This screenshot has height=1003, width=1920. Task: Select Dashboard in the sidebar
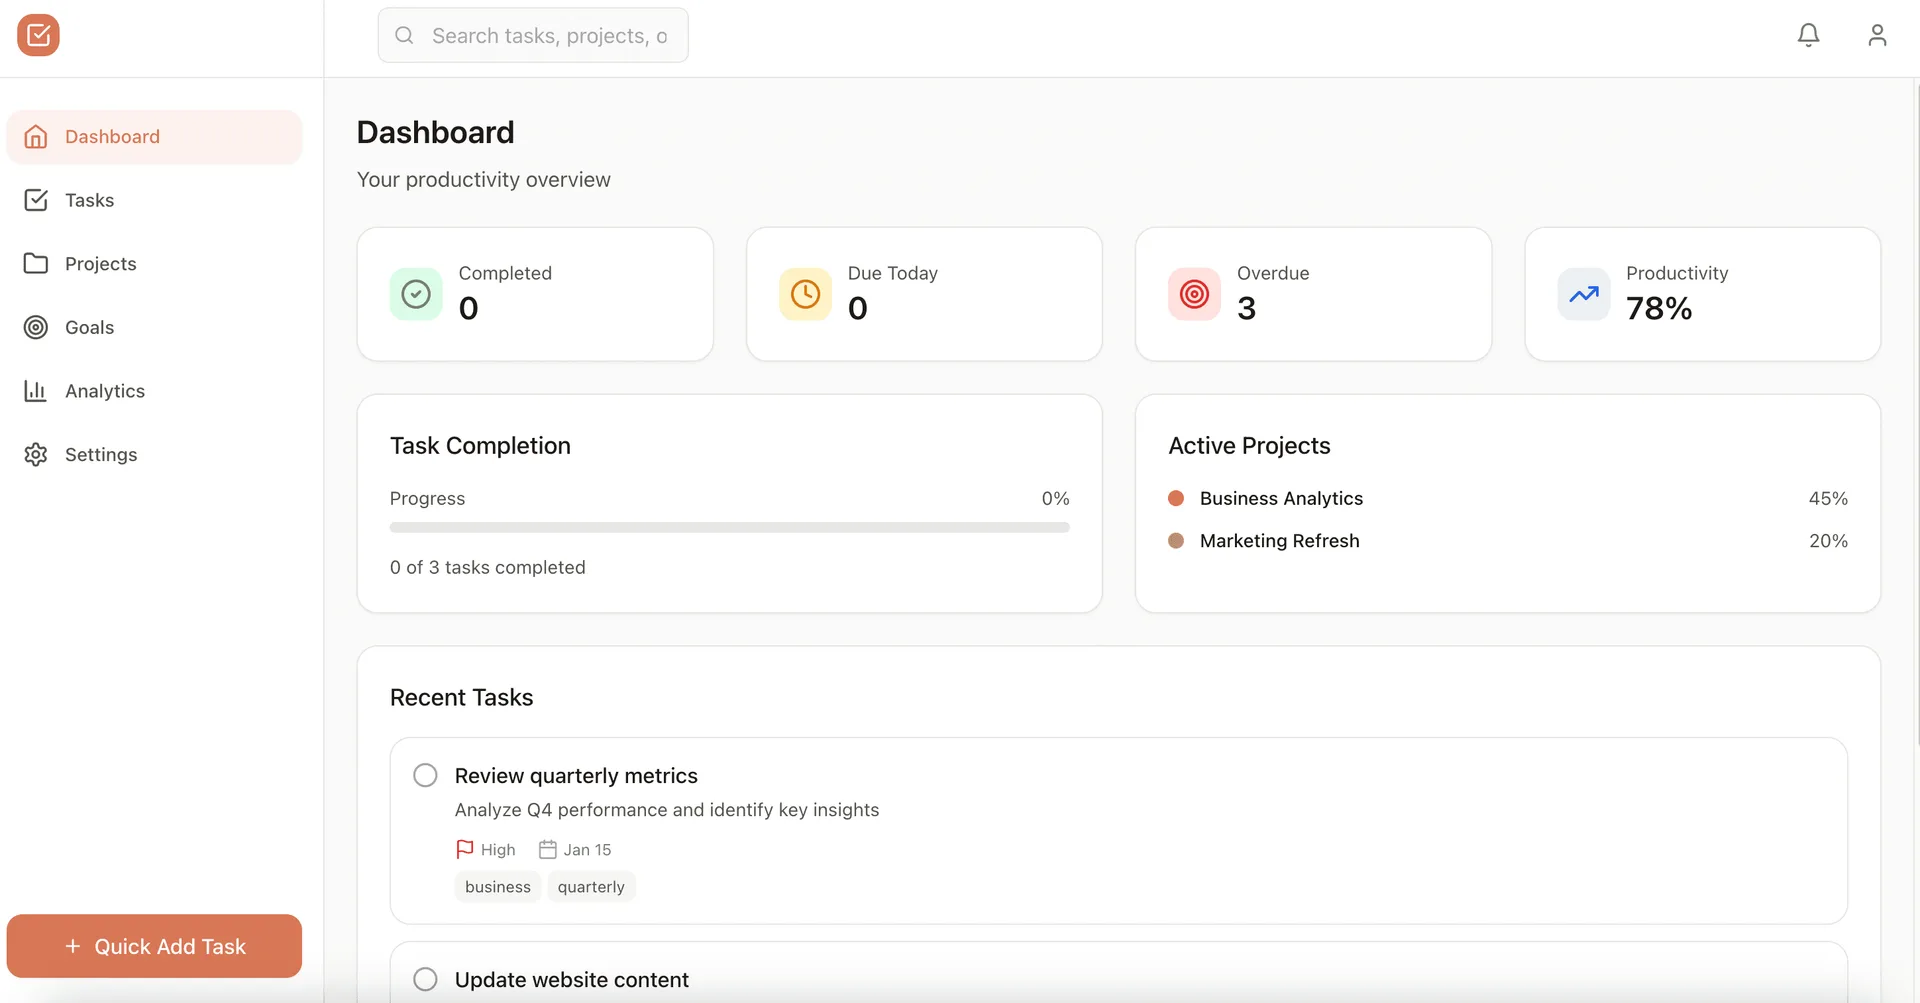click(154, 136)
